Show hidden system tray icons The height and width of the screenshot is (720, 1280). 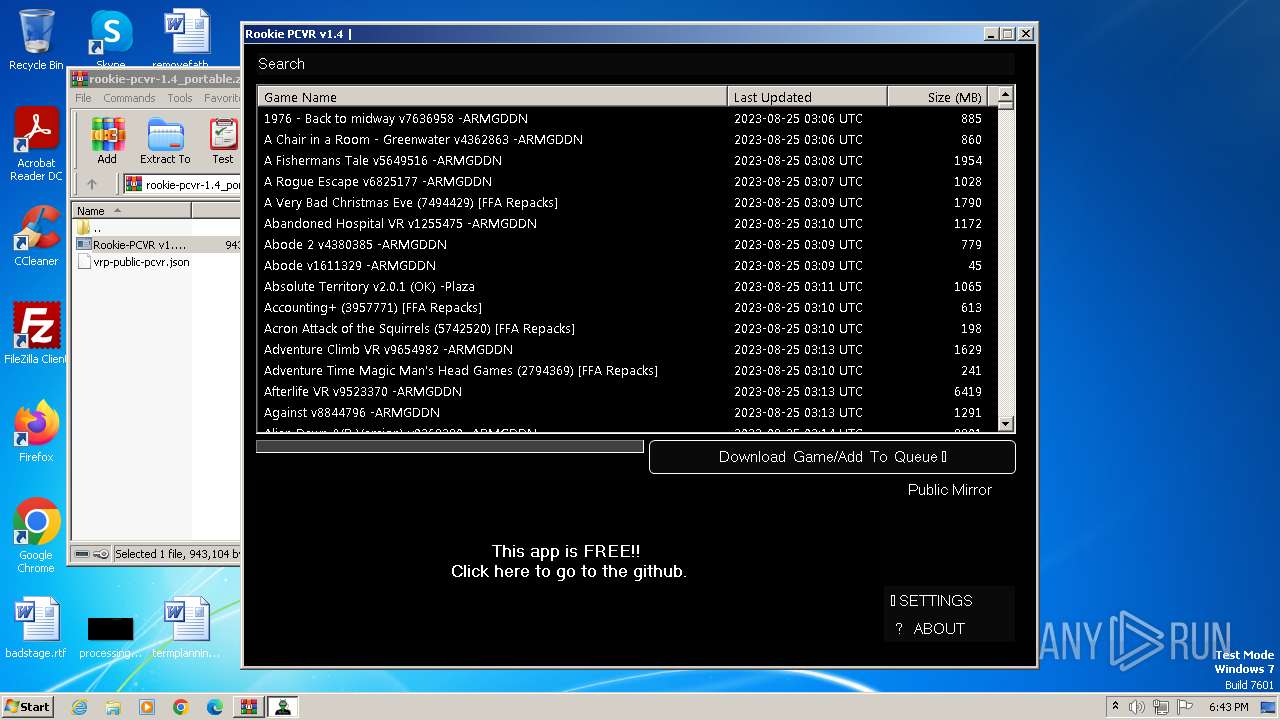coord(1115,707)
